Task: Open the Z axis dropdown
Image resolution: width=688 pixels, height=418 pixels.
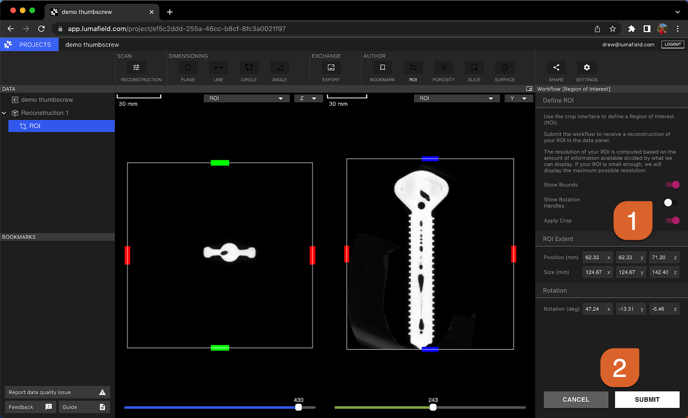Action: coord(308,99)
